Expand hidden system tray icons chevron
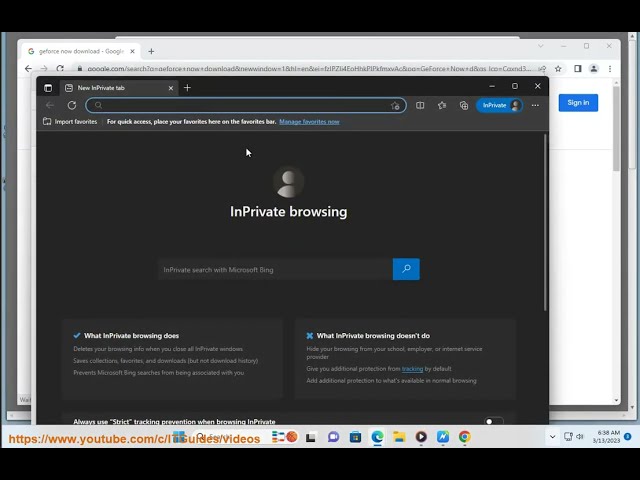 pos(552,437)
